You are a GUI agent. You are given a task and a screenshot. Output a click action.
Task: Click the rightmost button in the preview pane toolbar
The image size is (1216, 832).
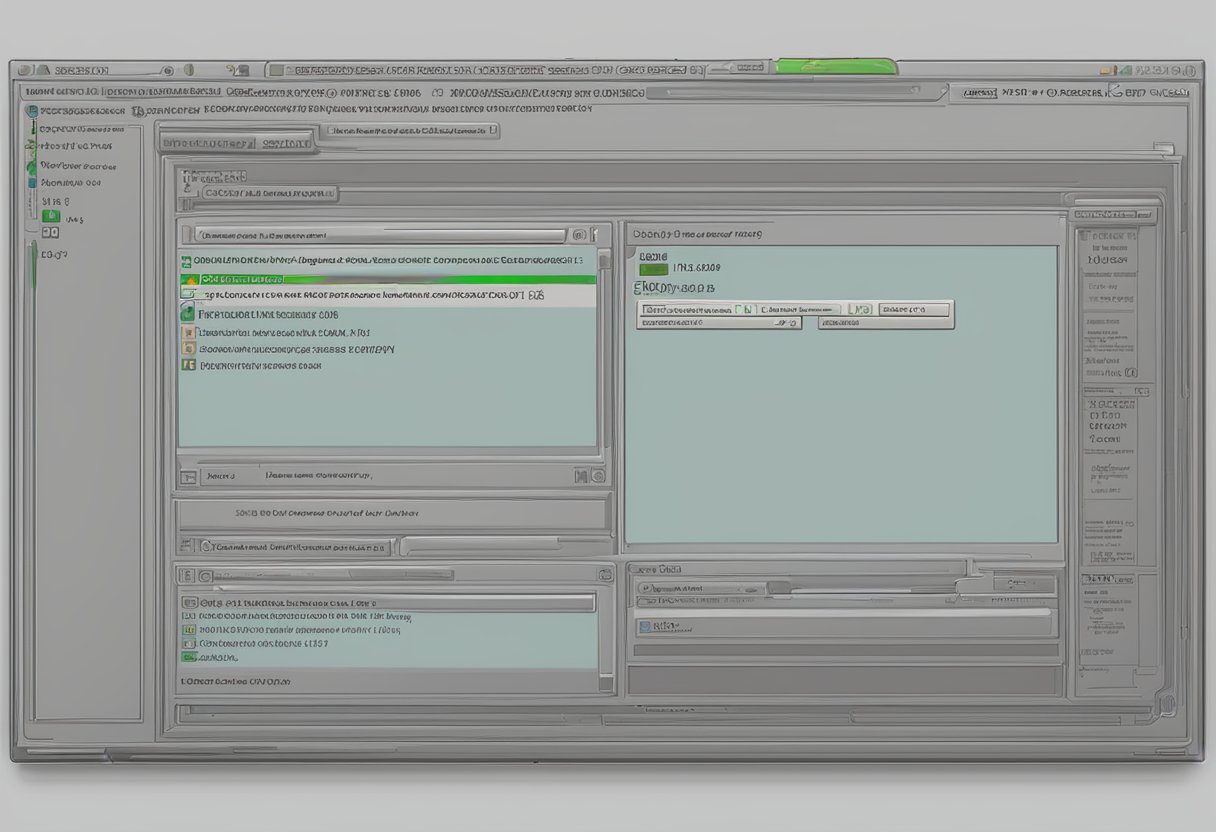[x=913, y=310]
